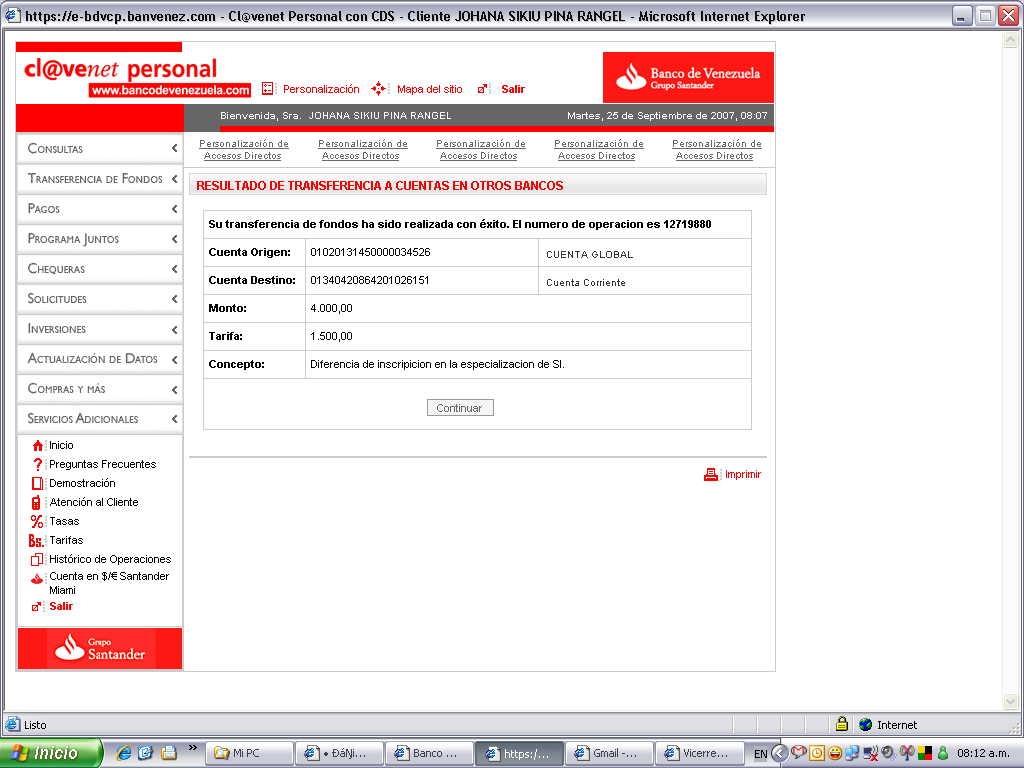Click the Grupo Santander footer logo
Image resolution: width=1024 pixels, height=768 pixels.
100,648
